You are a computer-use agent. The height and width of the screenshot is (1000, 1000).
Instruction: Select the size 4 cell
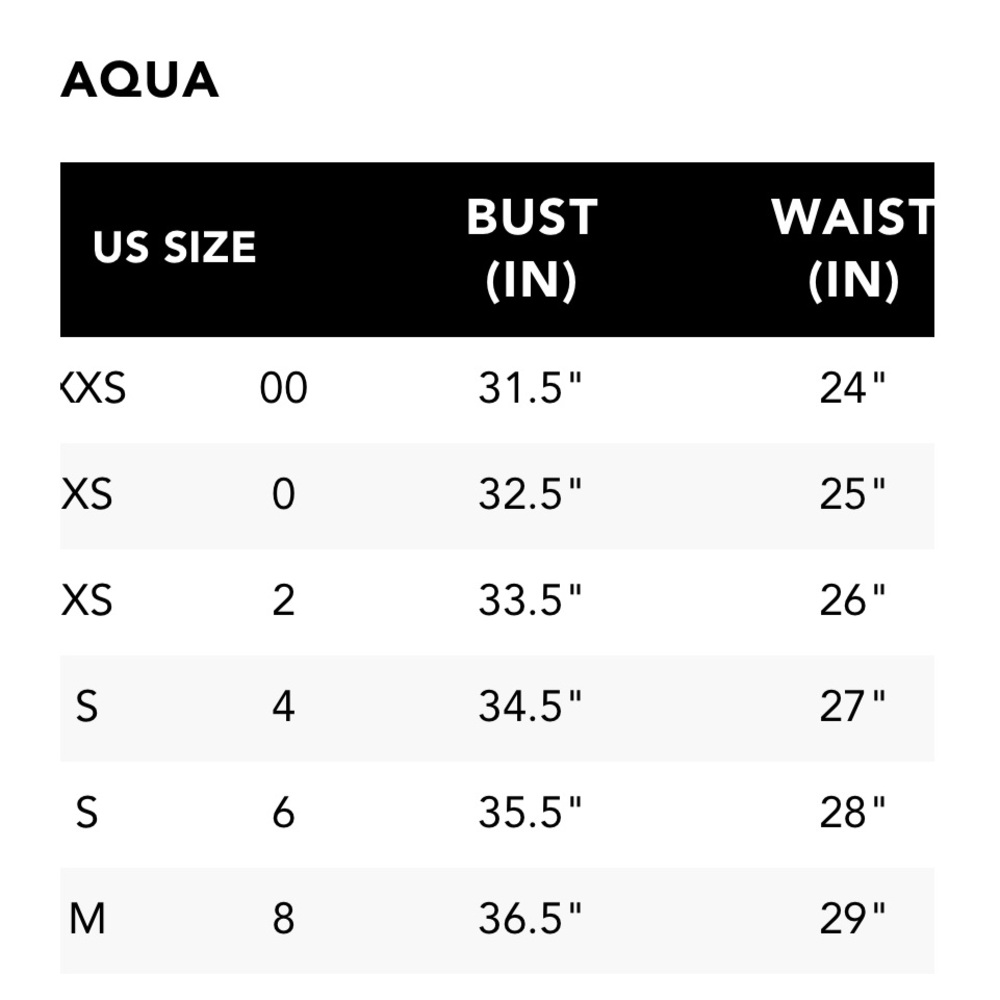tap(284, 707)
